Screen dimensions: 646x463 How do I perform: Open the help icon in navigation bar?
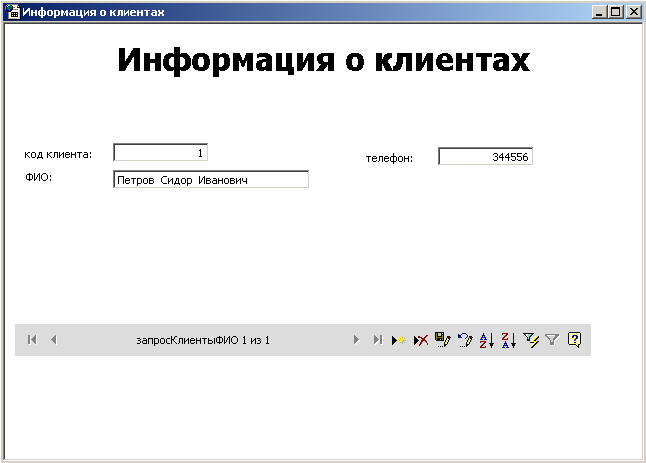tap(574, 340)
